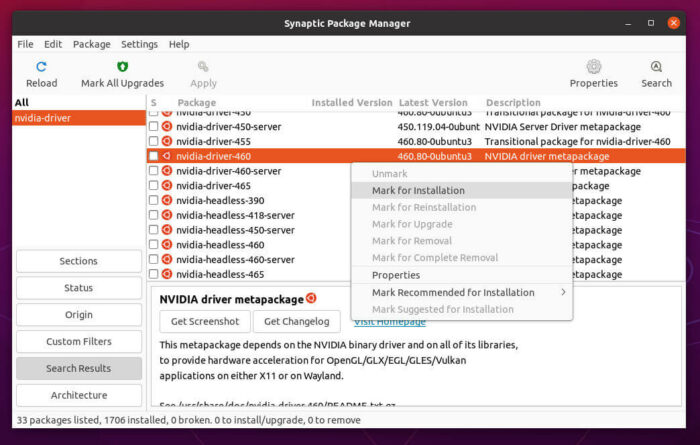Click the Apply toolbar icon
Viewport: 700px width, 445px height.
coord(203,67)
